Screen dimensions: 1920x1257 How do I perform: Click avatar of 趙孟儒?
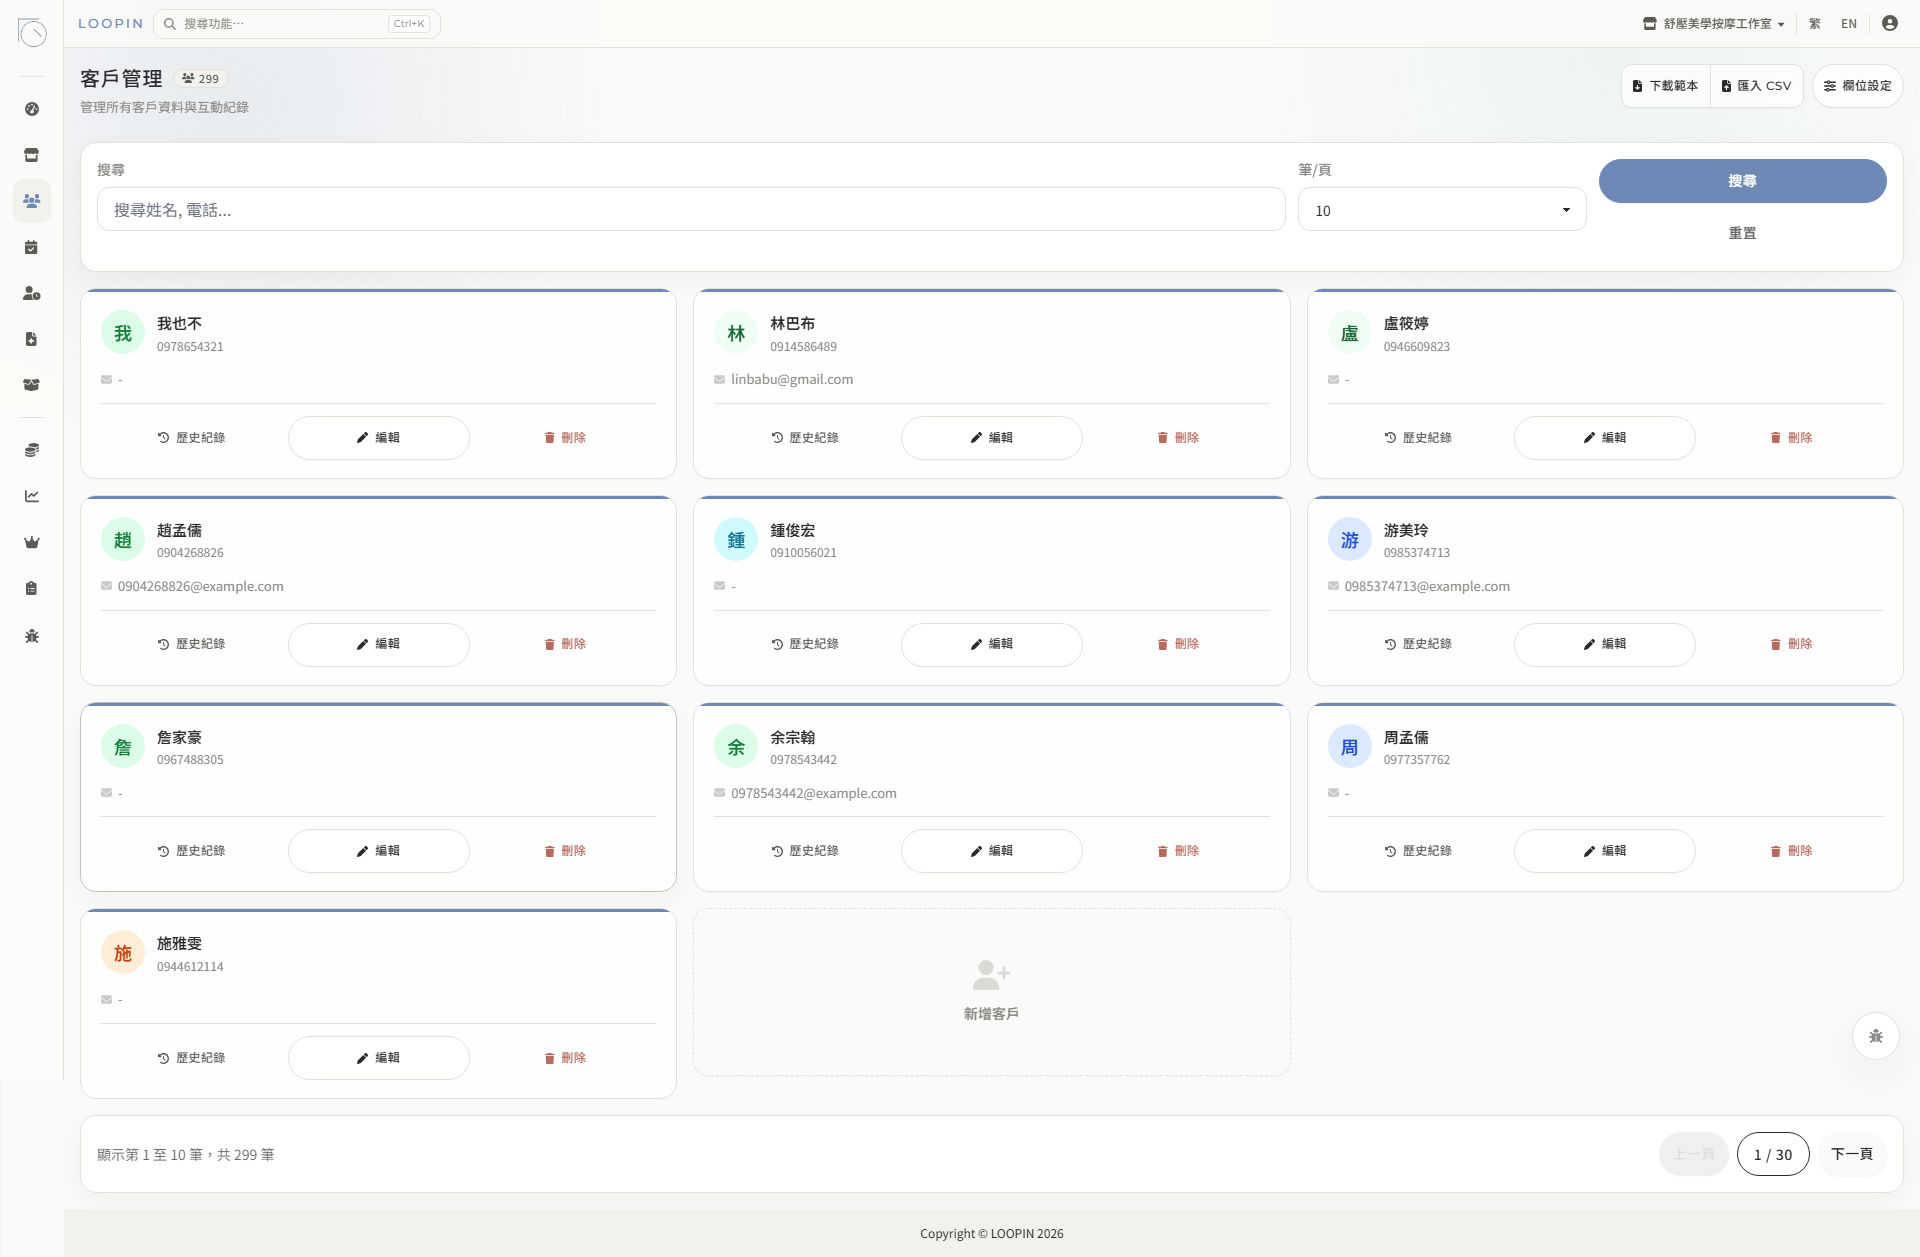[x=123, y=540]
